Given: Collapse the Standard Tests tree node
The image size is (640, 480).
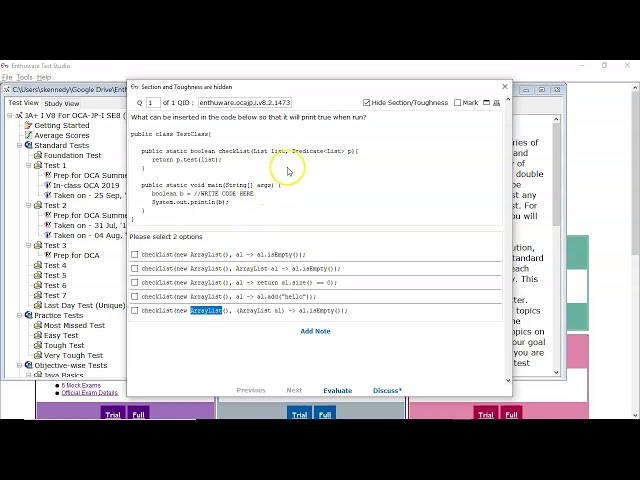Looking at the screenshot, I should coord(19,145).
